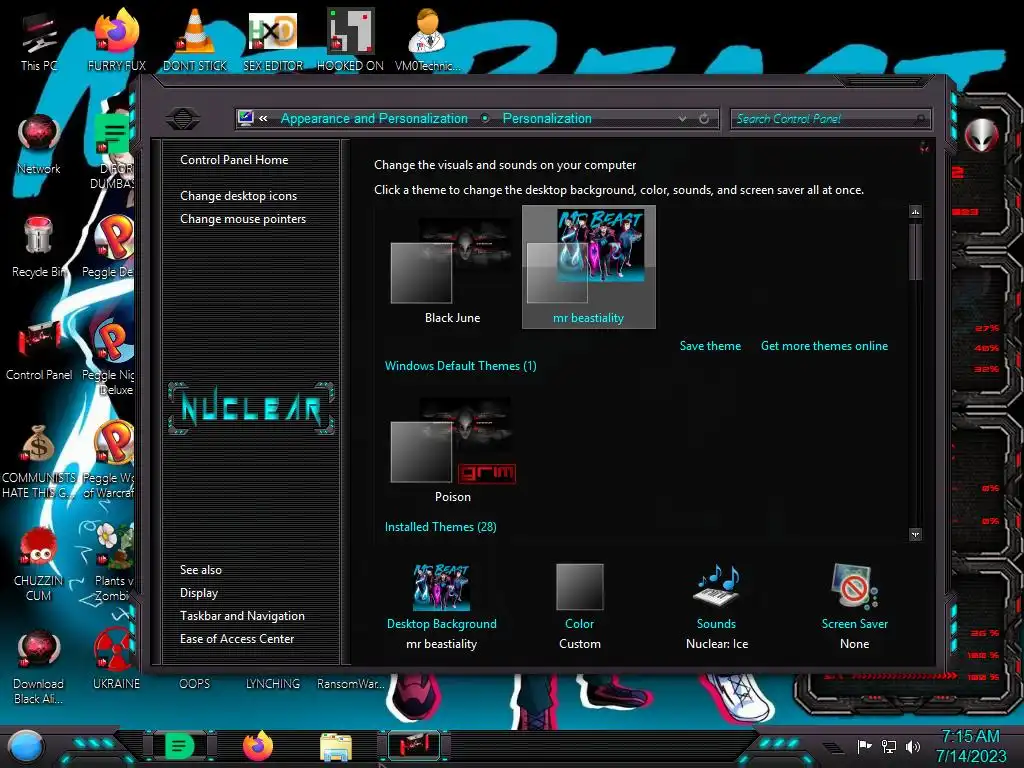This screenshot has height=768, width=1024.
Task: Launch Firefox from the taskbar
Action: coord(257,746)
